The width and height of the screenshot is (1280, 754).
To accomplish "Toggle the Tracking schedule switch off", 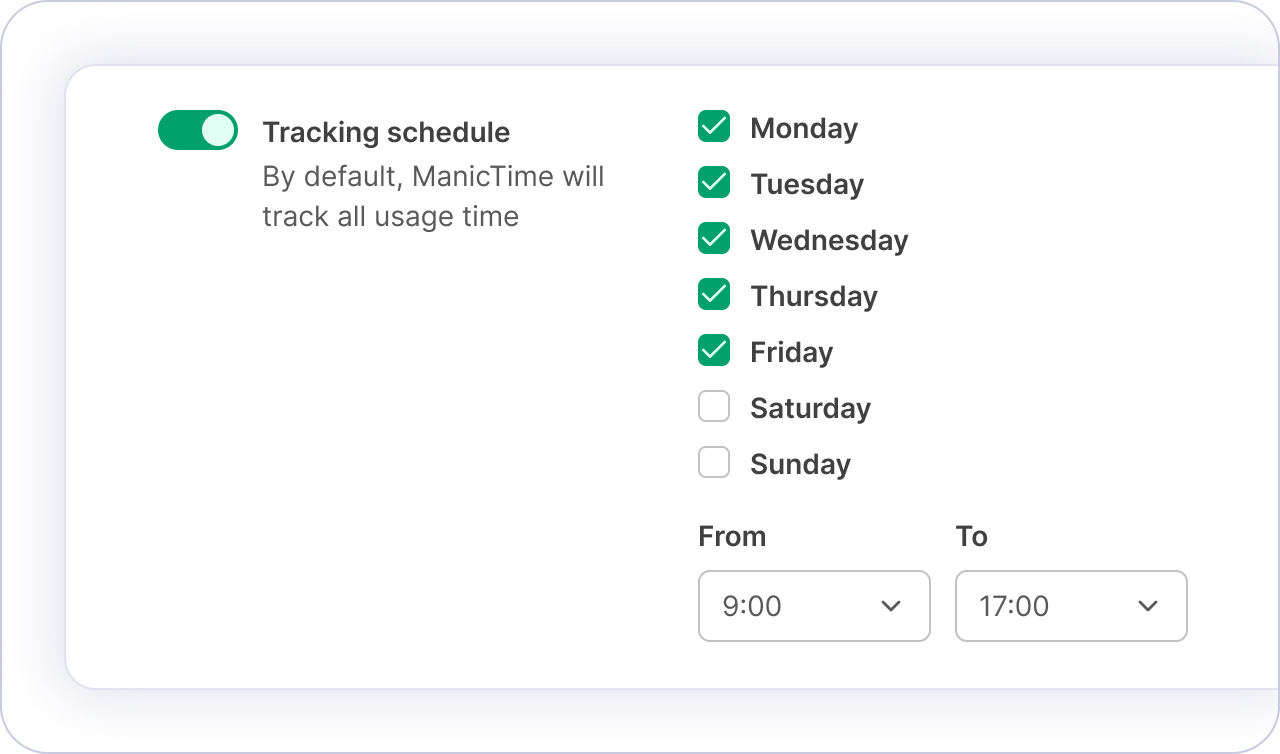I will pos(198,130).
